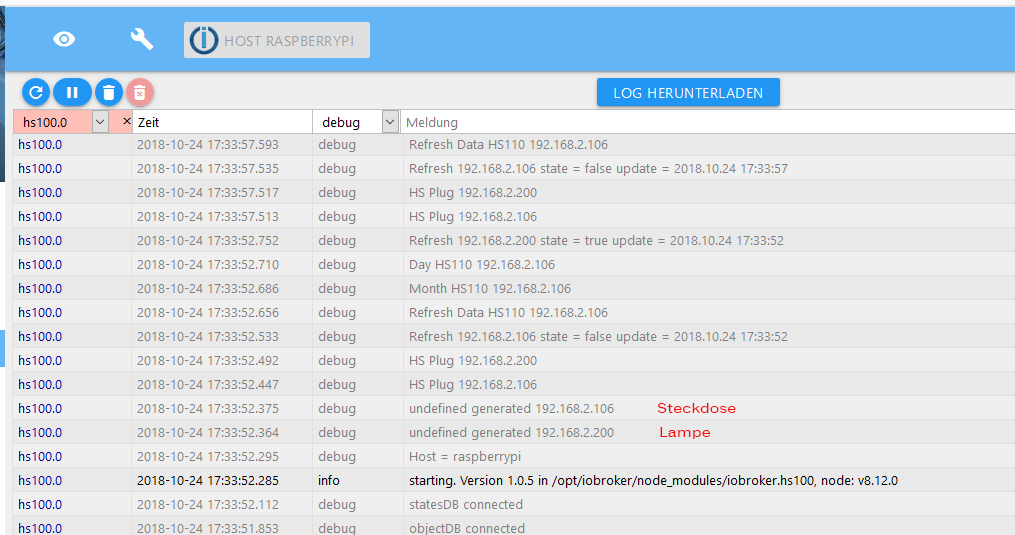
Task: Open the hs100.0 source filter dropdown
Action: (x=100, y=122)
